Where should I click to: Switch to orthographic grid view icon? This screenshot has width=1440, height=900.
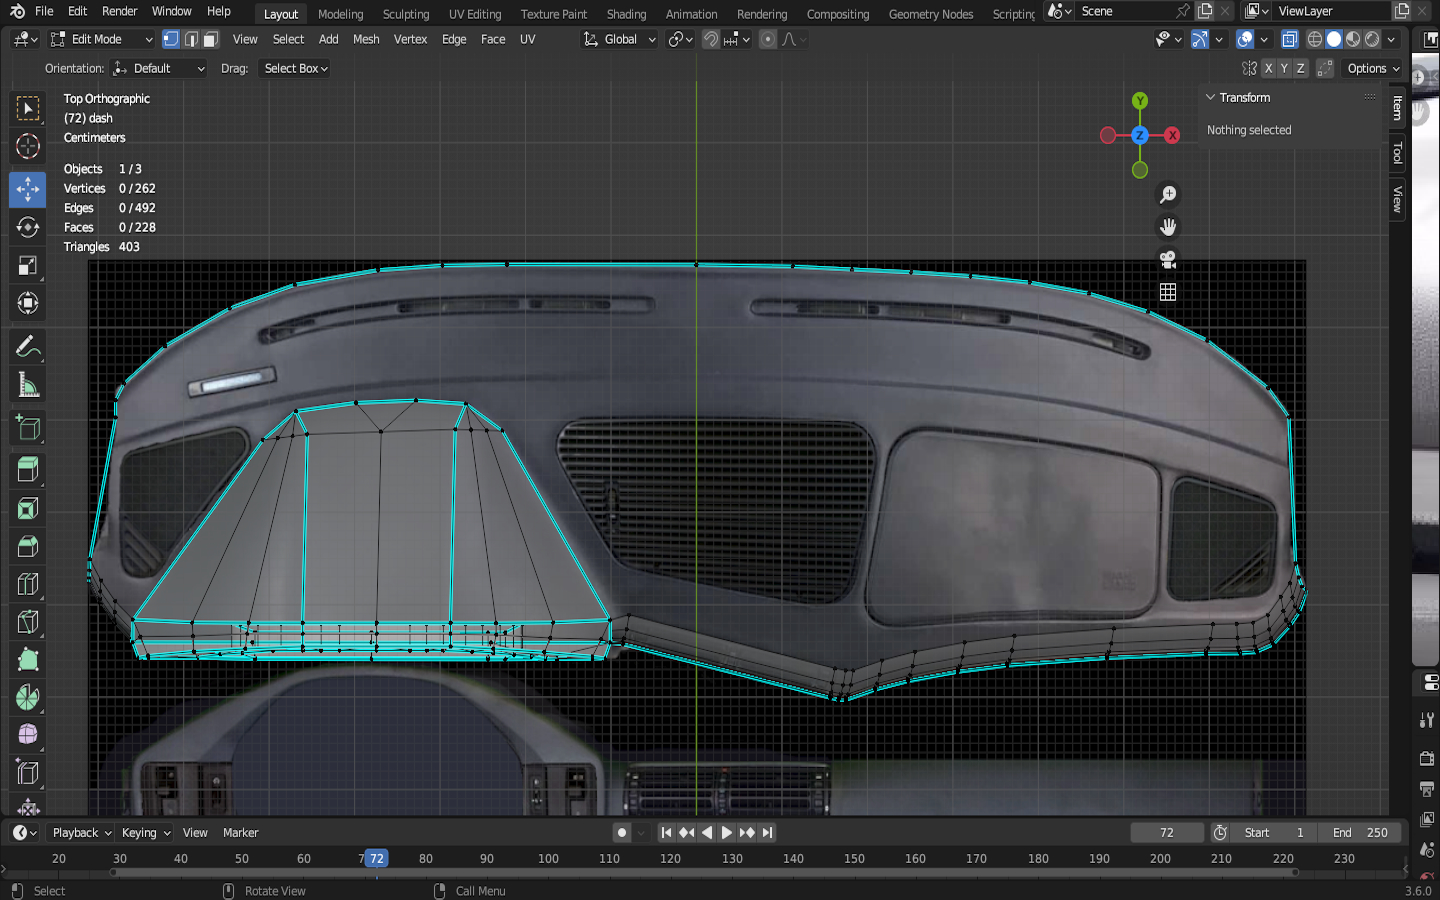(x=1167, y=292)
